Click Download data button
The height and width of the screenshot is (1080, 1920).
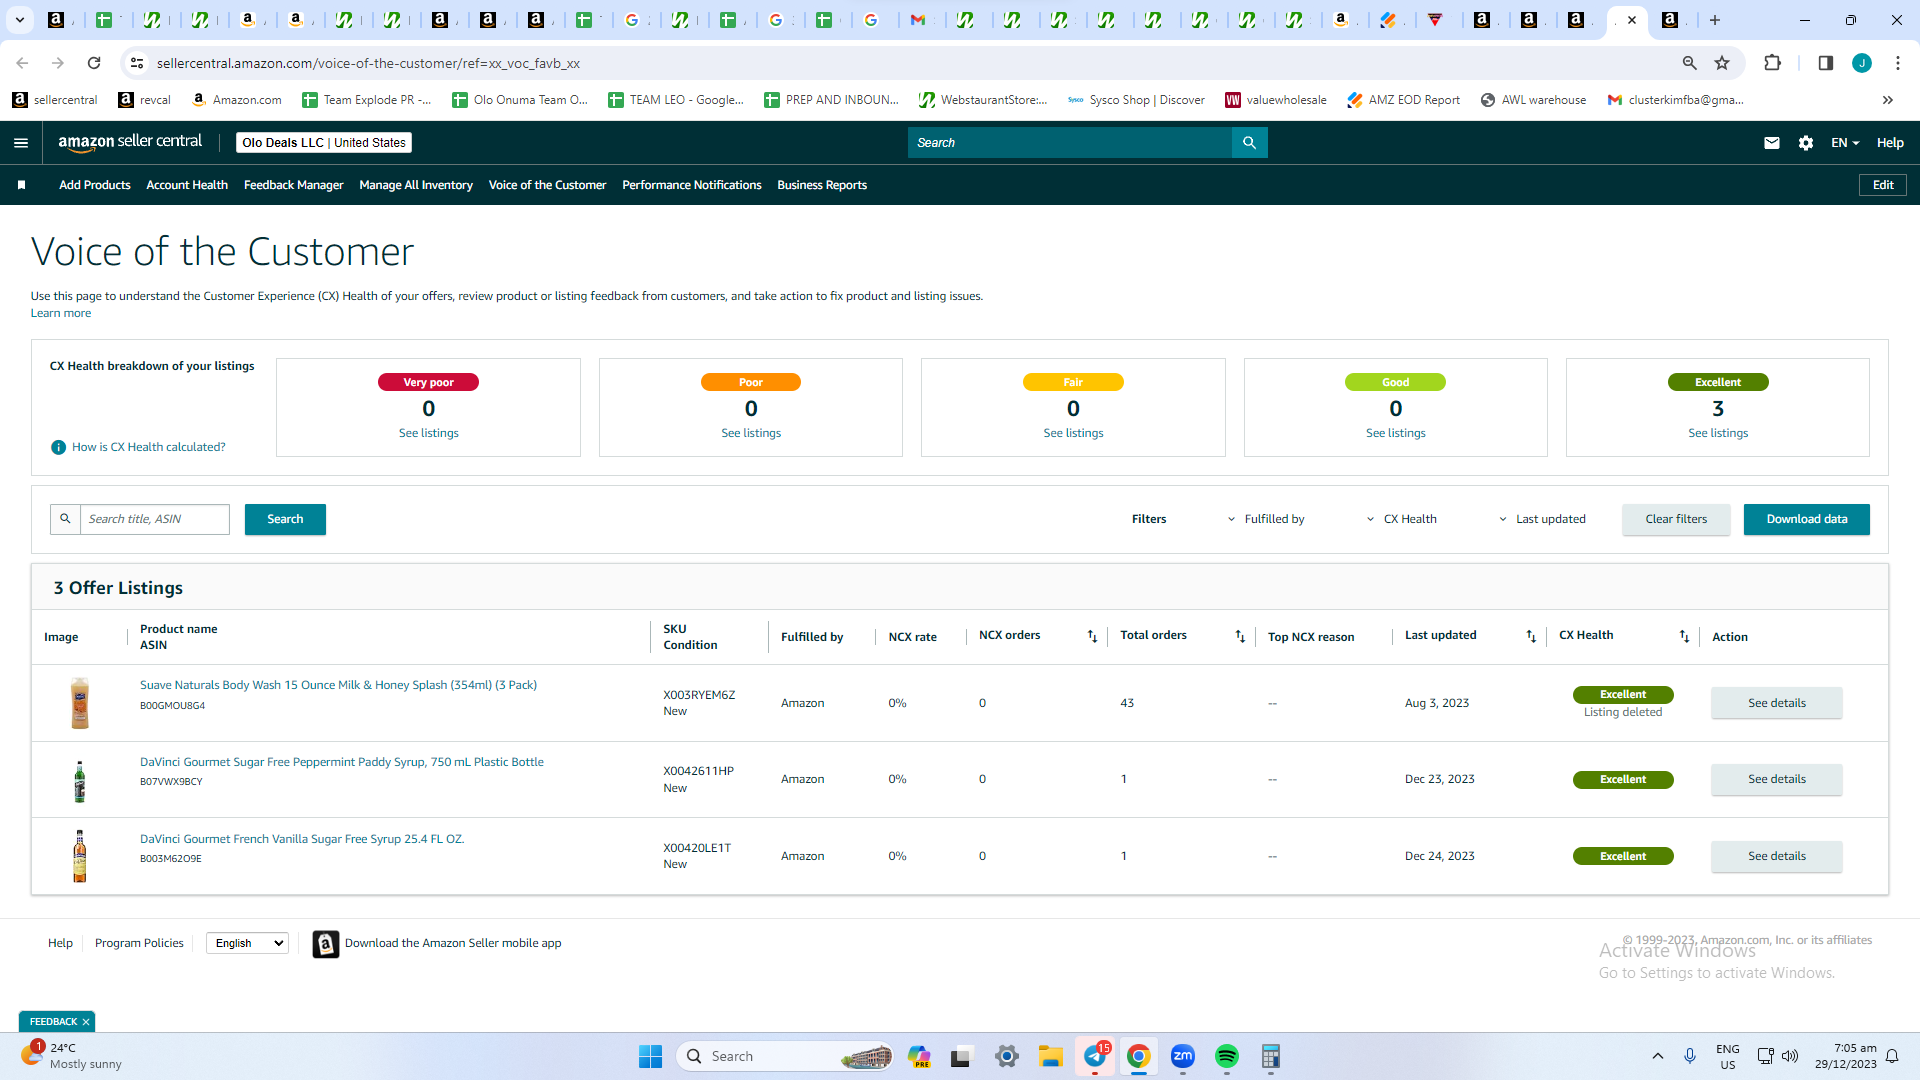[x=1807, y=519]
